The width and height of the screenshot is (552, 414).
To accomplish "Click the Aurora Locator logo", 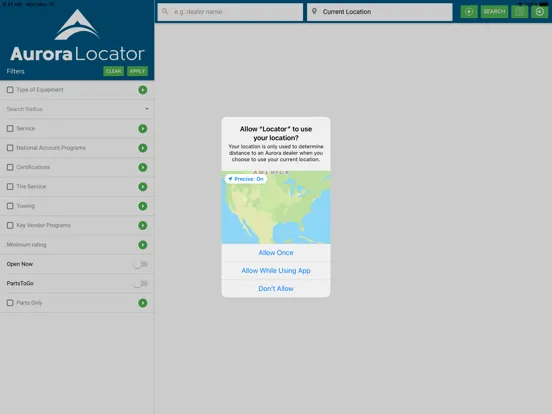I will click(x=77, y=35).
